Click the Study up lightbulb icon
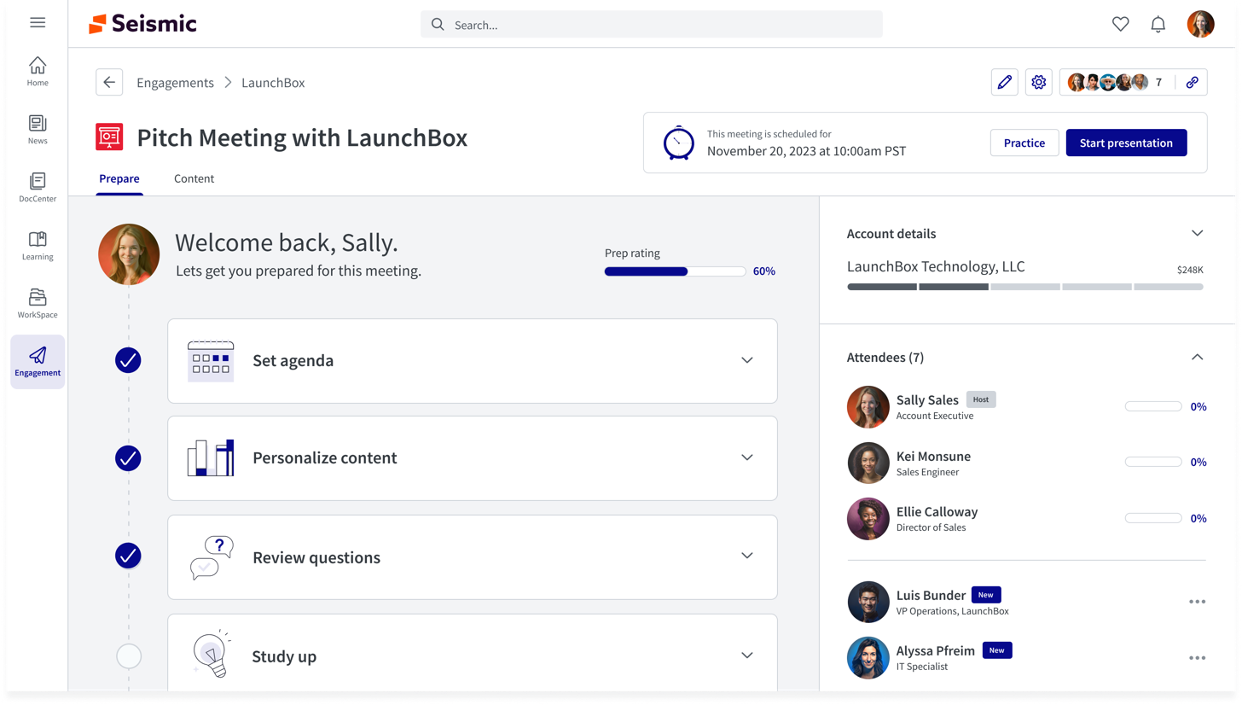Image resolution: width=1242 pixels, height=706 pixels. point(211,655)
